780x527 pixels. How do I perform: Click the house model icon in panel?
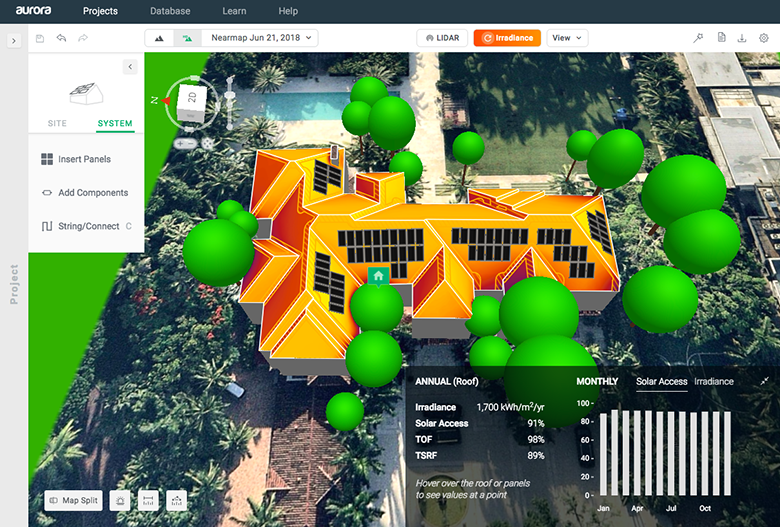point(86,94)
